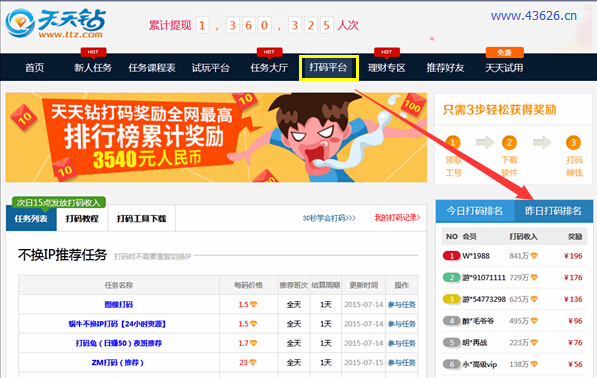597x378 pixels.
Task: Open the 打码平台 navigation item
Action: coord(328,68)
